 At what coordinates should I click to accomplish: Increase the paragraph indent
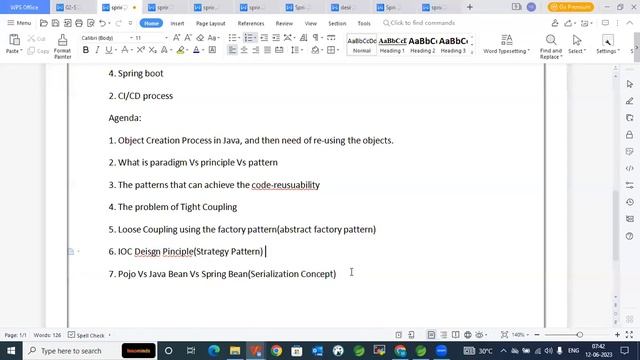(x=276, y=38)
